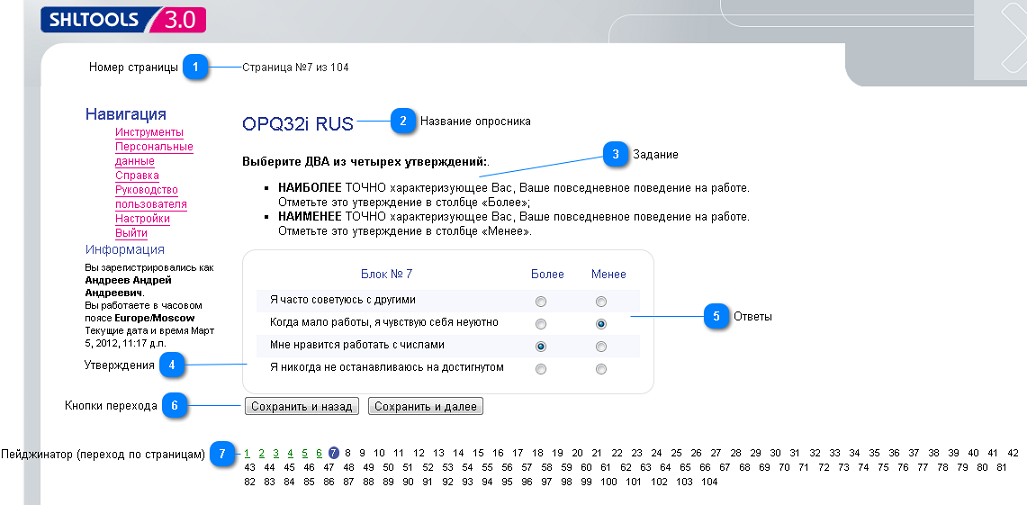Image resolution: width=1027 pixels, height=505 pixels.
Task: Click the «Выйти» logout link
Action: [x=131, y=233]
